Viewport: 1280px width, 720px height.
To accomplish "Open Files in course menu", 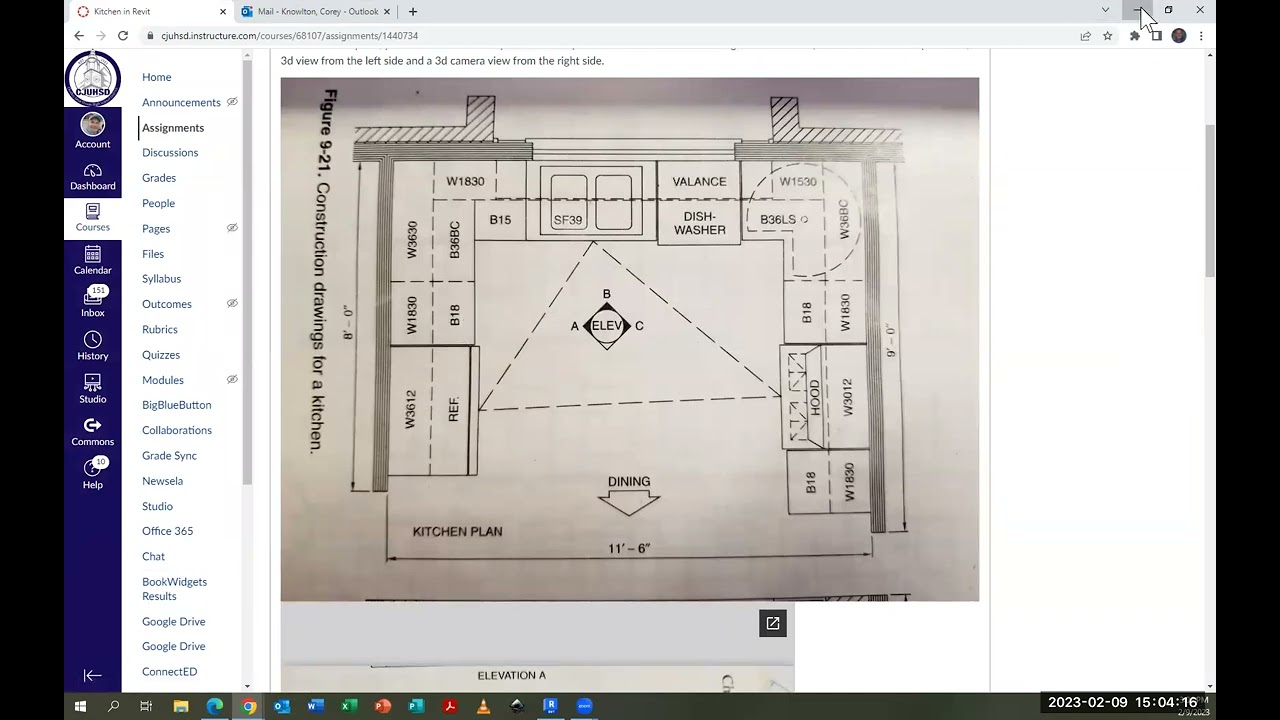I will [x=153, y=254].
